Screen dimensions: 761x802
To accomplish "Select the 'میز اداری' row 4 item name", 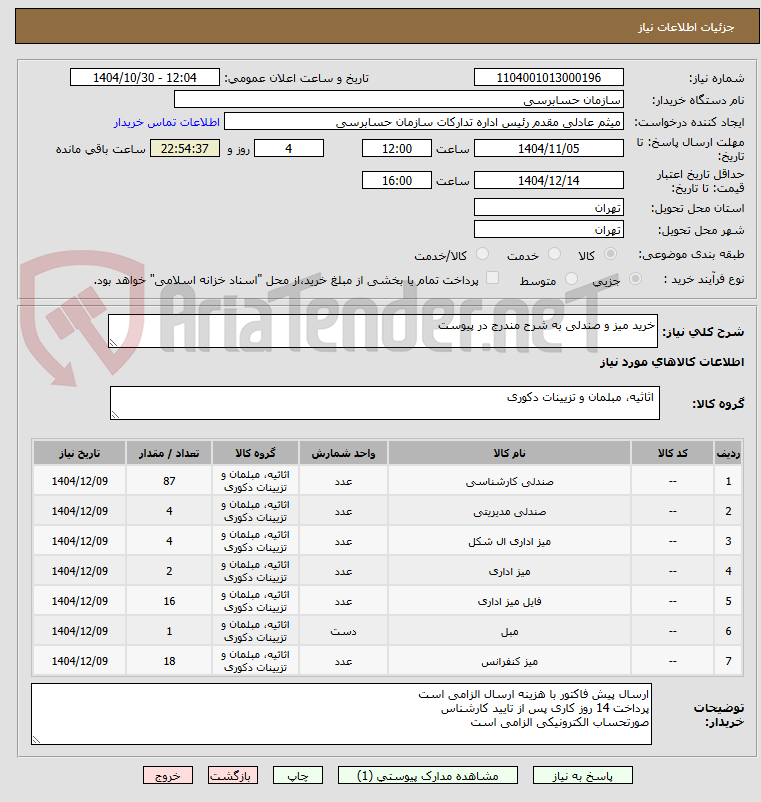I will tap(509, 571).
